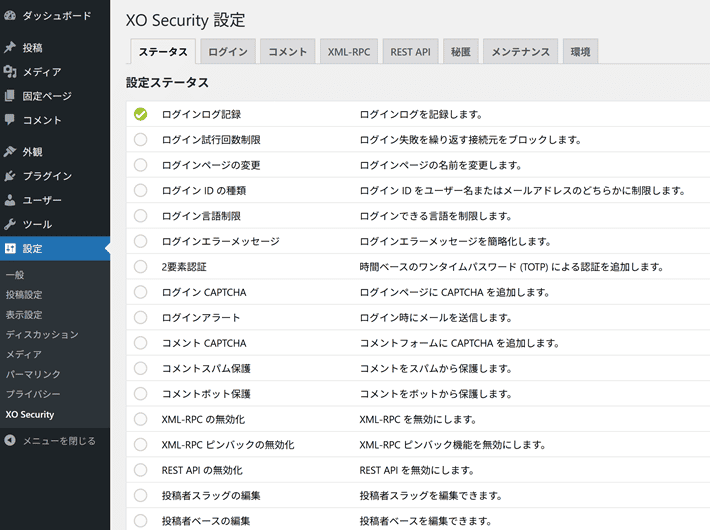Click the pin icon beside 投稿

coord(10,47)
